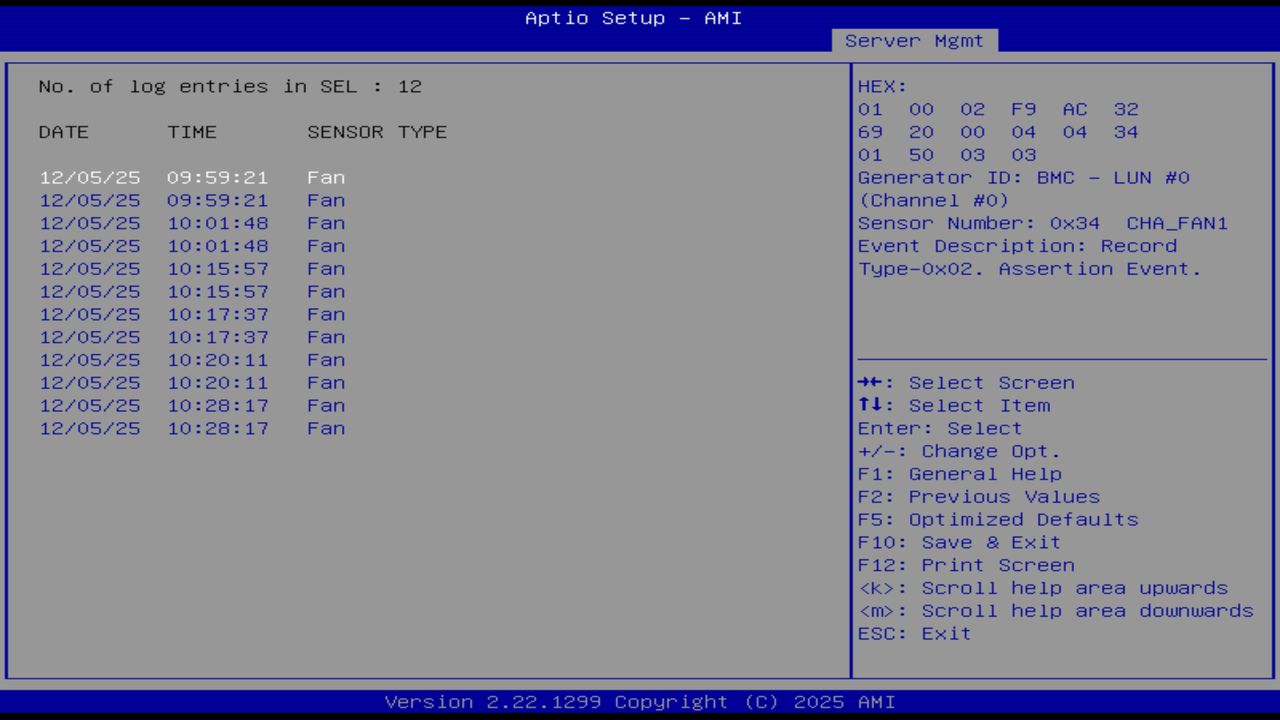
Task: Click the SEL entries count line
Action: 229,86
